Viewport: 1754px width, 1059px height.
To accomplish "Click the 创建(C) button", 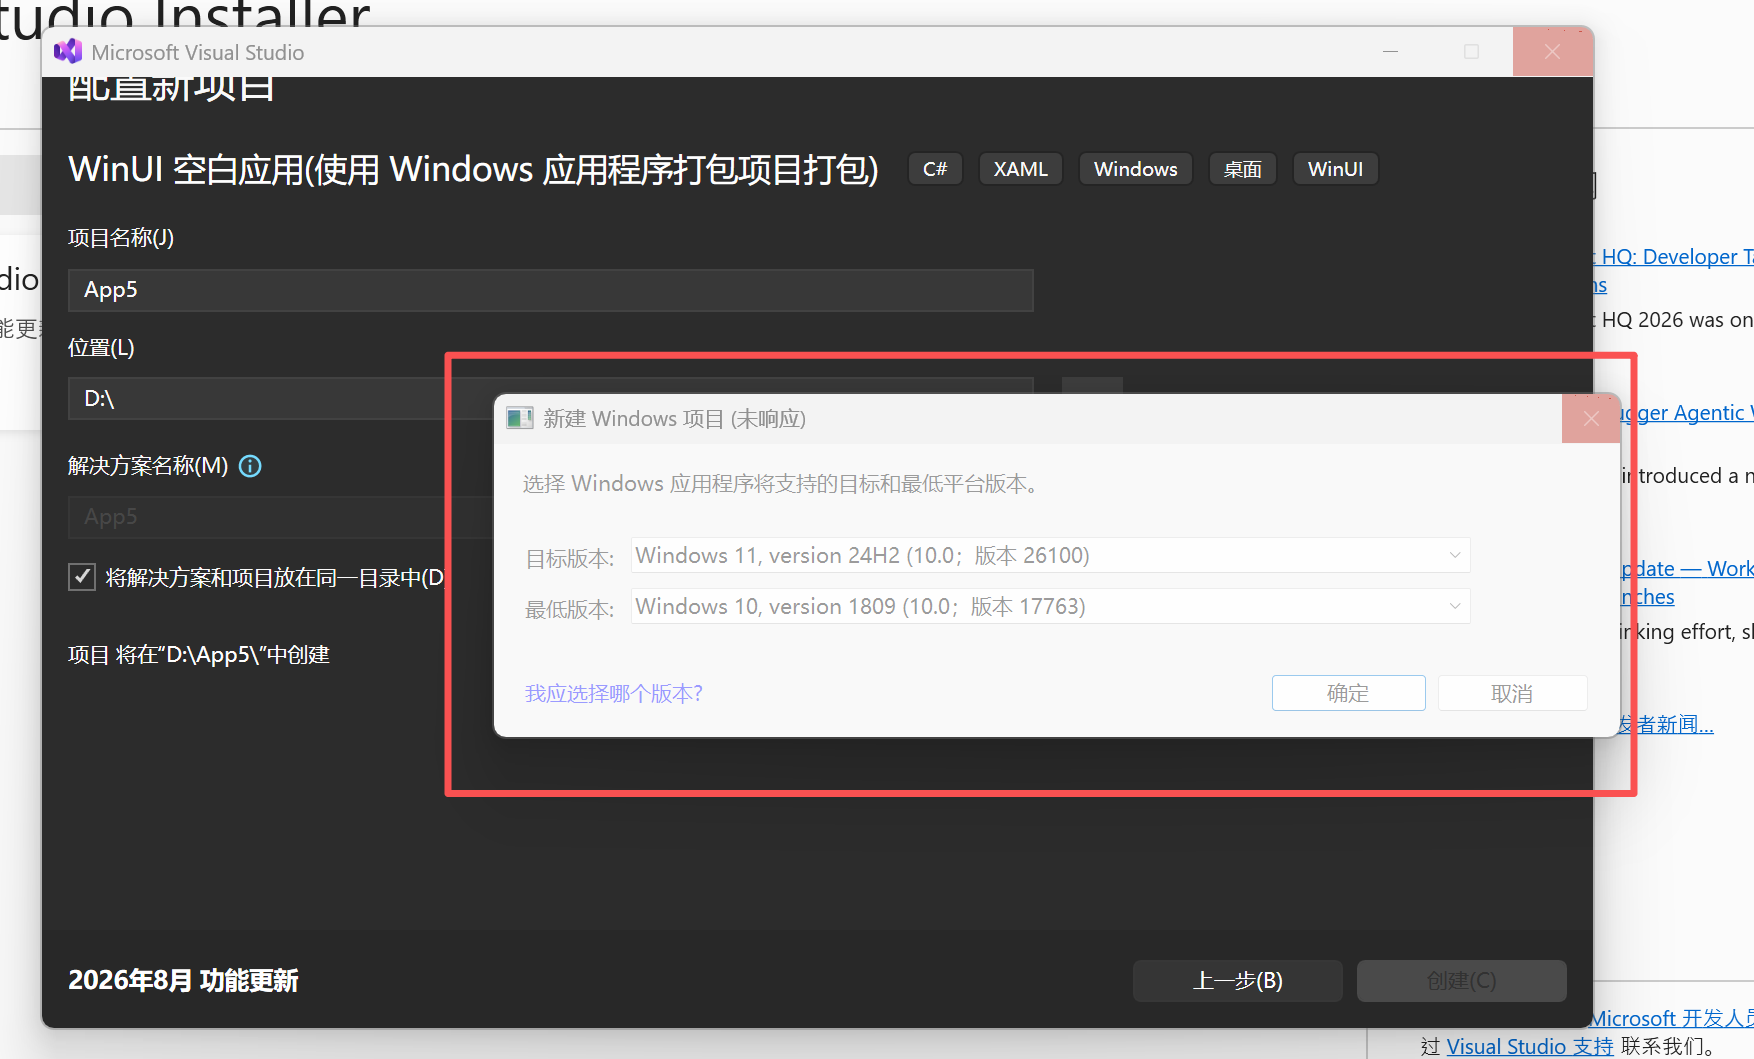I will coord(1461,981).
